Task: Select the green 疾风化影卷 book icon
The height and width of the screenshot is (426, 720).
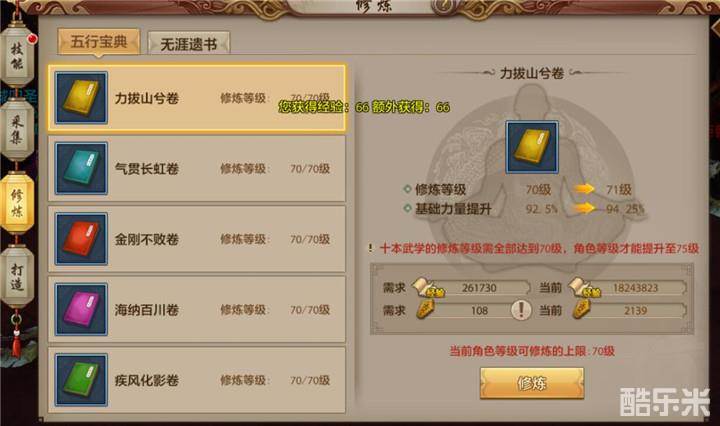Action: click(x=81, y=380)
